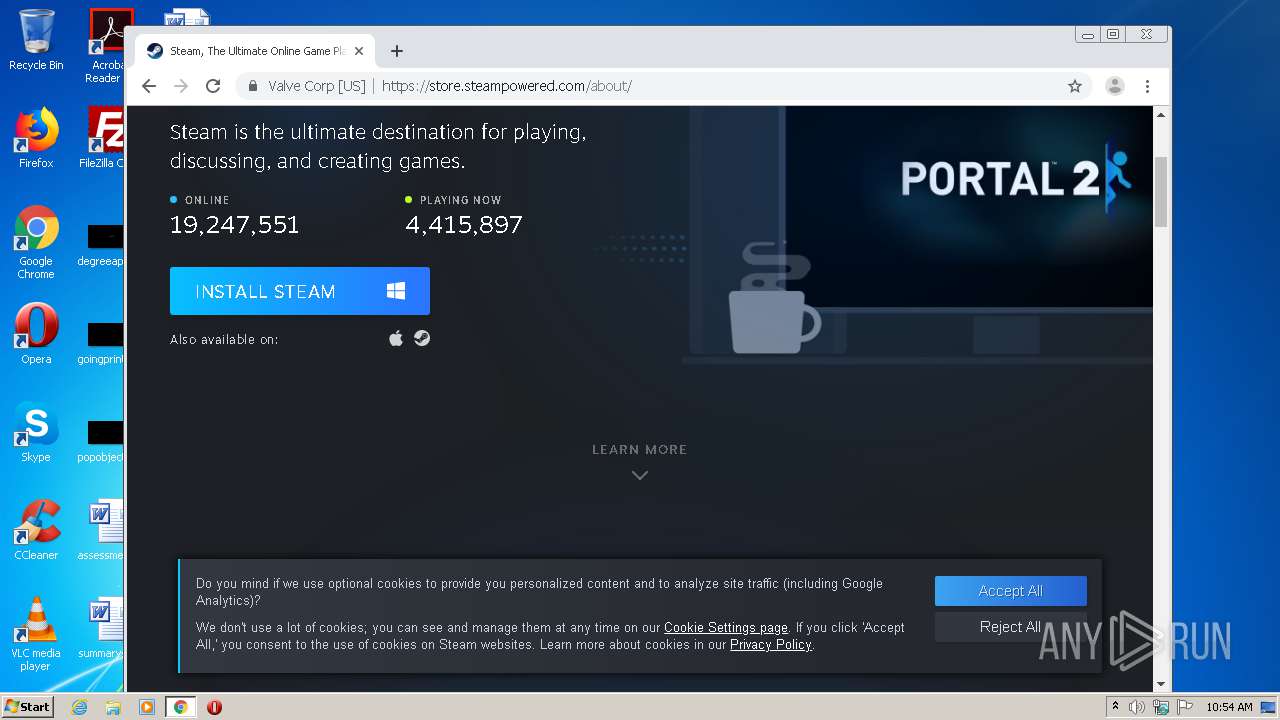Open Windows Media Player from the taskbar

(x=146, y=707)
